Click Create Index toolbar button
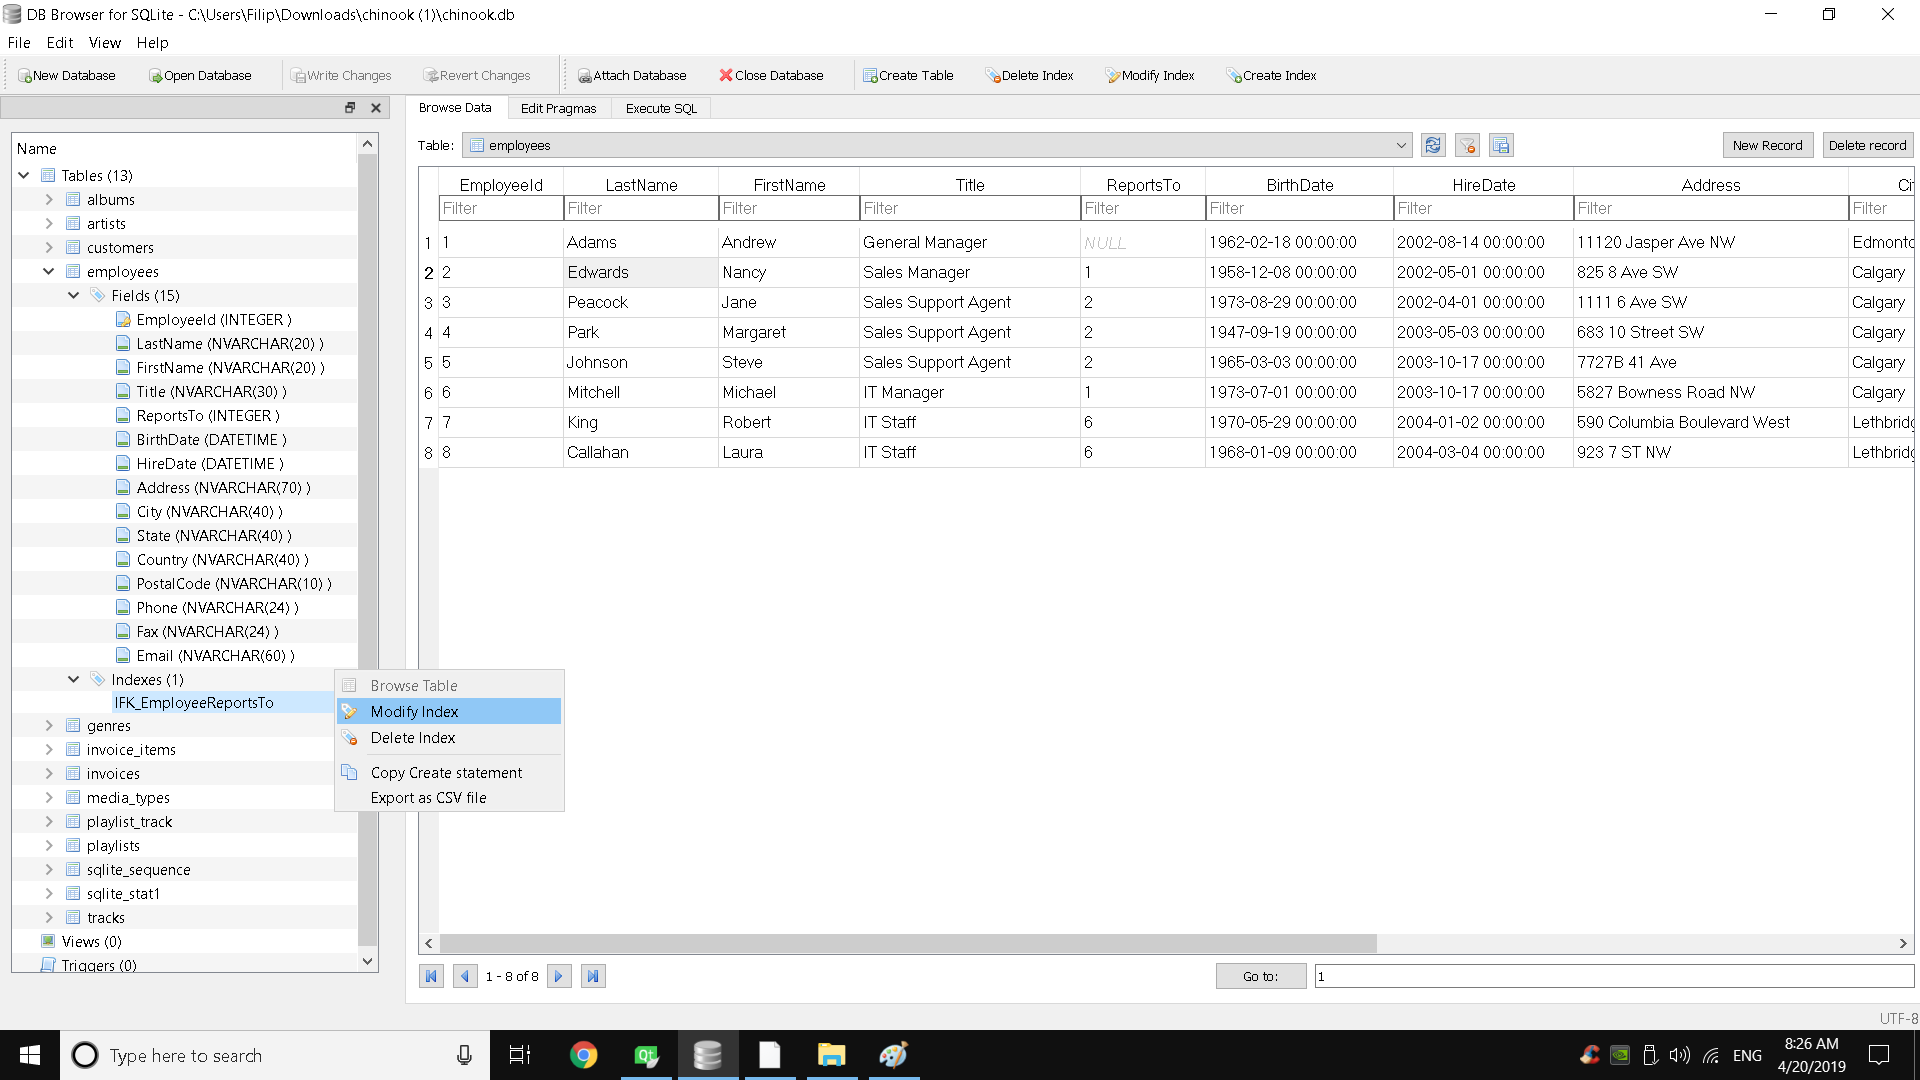The image size is (1920, 1080). (x=1272, y=75)
